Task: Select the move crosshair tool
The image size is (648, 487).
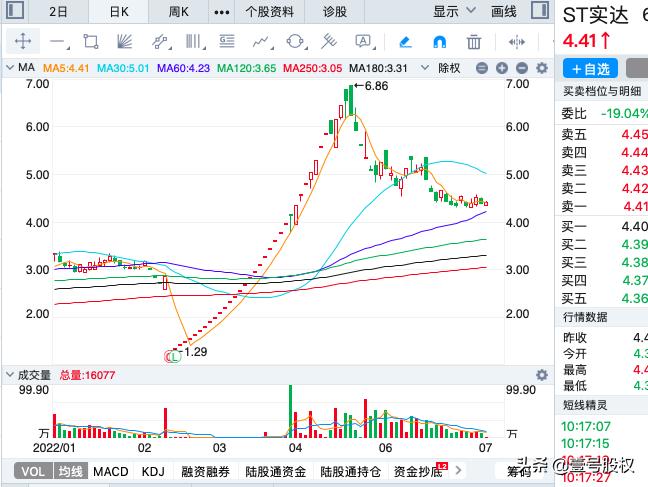Action: pos(23,41)
